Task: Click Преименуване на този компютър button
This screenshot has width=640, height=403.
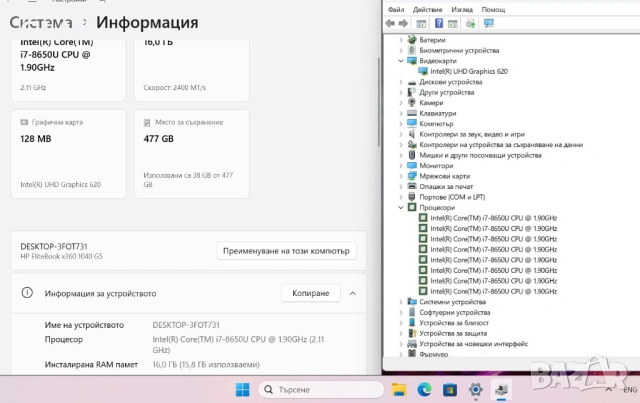Action: point(286,251)
